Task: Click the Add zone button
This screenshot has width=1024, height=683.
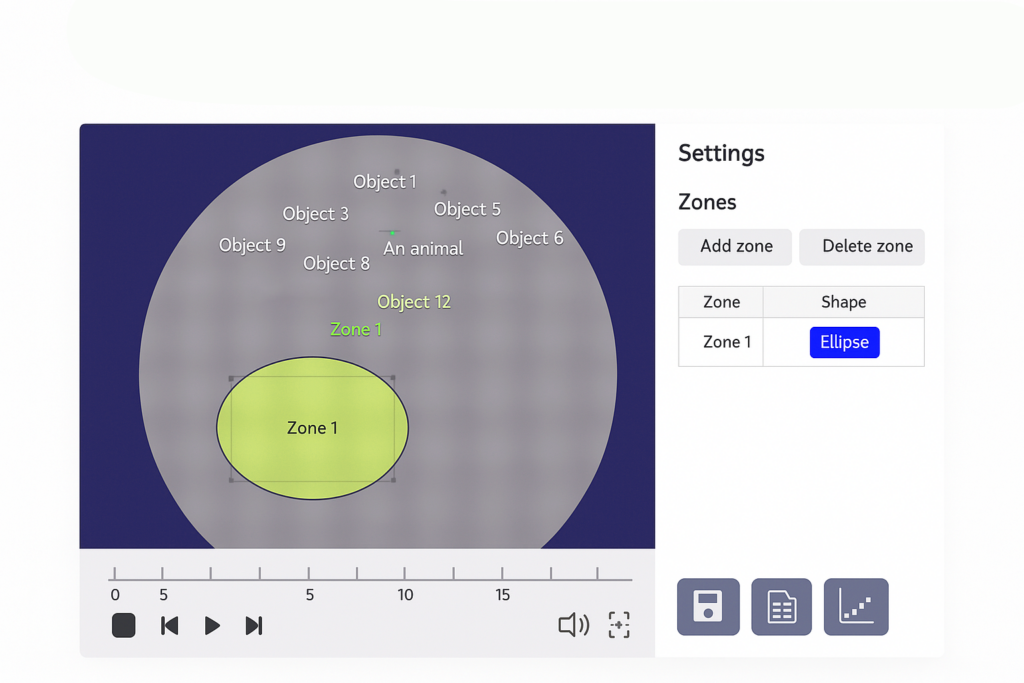Action: 735,247
